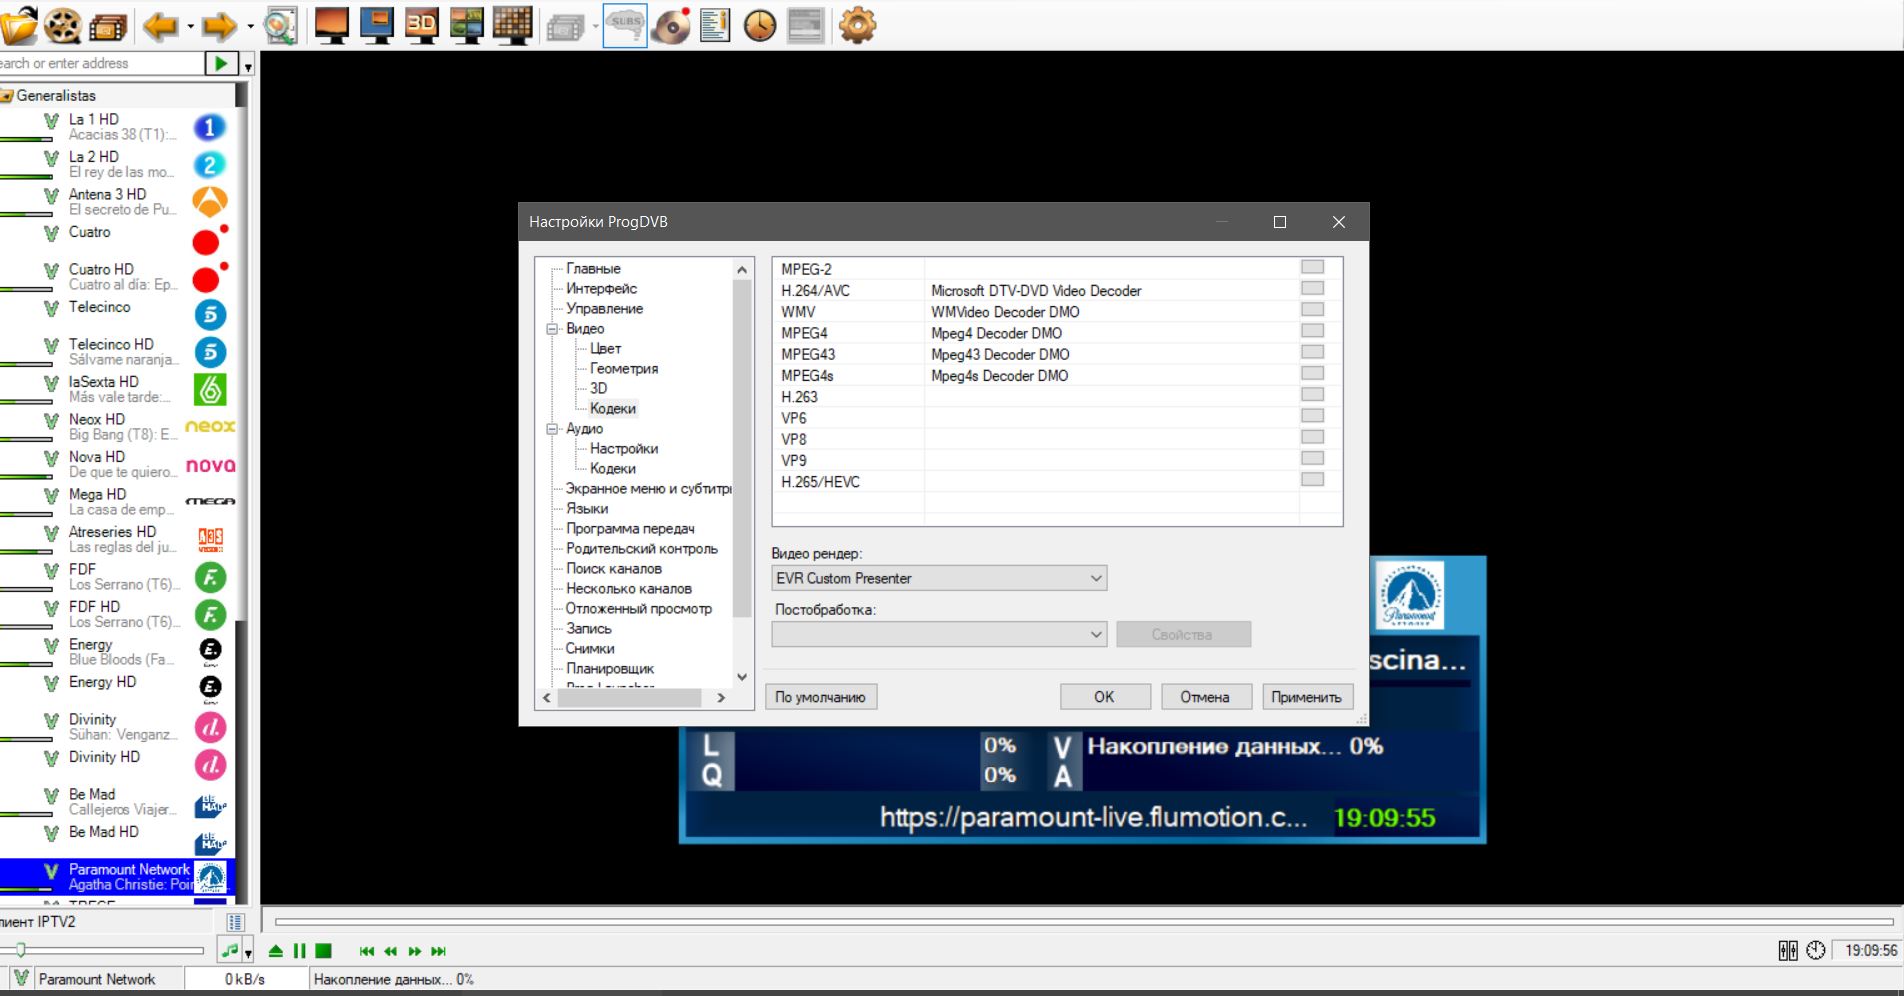Collapse the Аудио tree node
The height and width of the screenshot is (996, 1904).
tap(551, 429)
